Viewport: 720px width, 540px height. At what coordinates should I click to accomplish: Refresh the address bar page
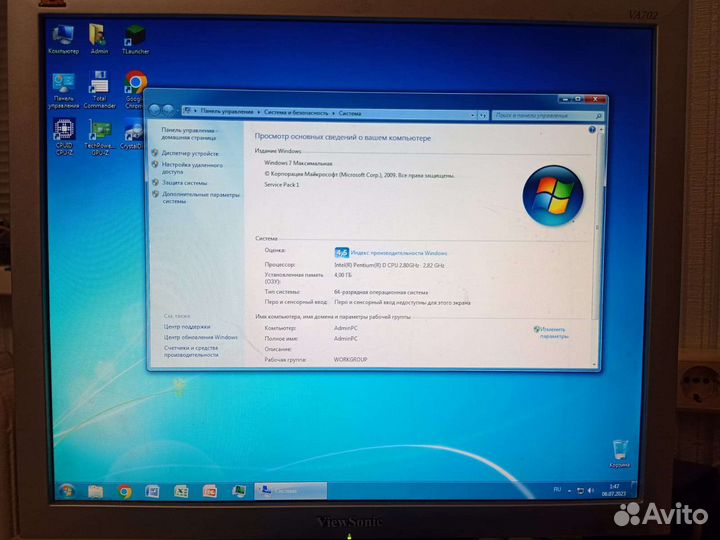pyautogui.click(x=483, y=115)
